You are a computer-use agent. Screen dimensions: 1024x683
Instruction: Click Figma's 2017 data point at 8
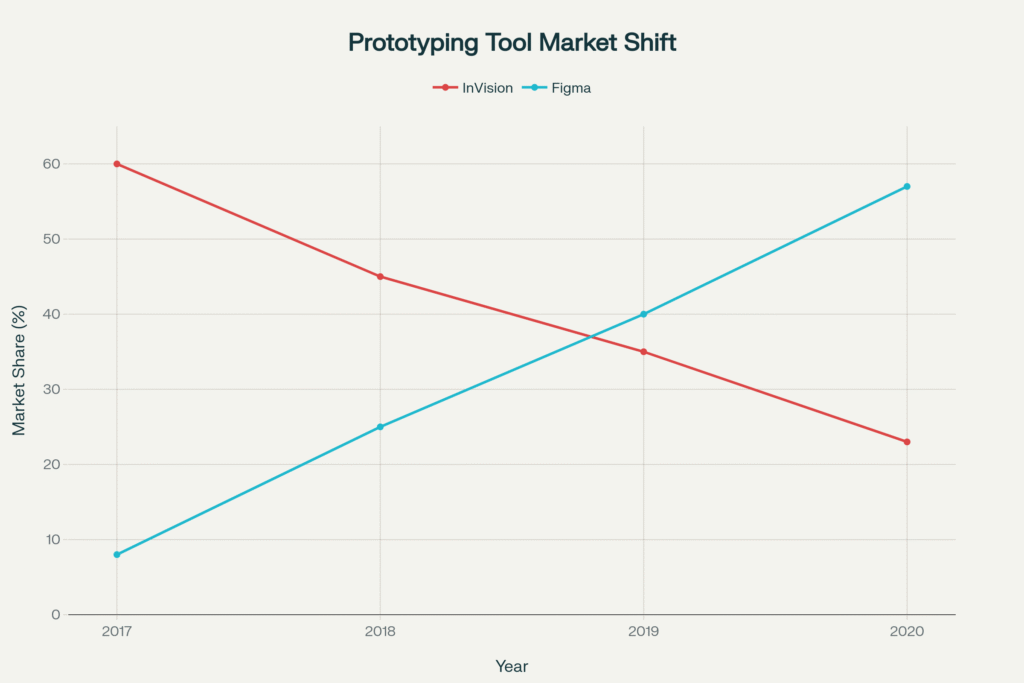tap(117, 554)
